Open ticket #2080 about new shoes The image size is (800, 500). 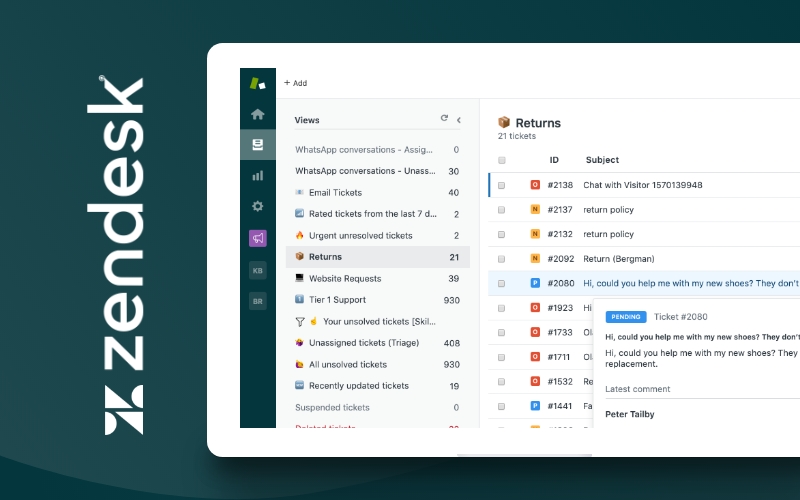(x=691, y=283)
